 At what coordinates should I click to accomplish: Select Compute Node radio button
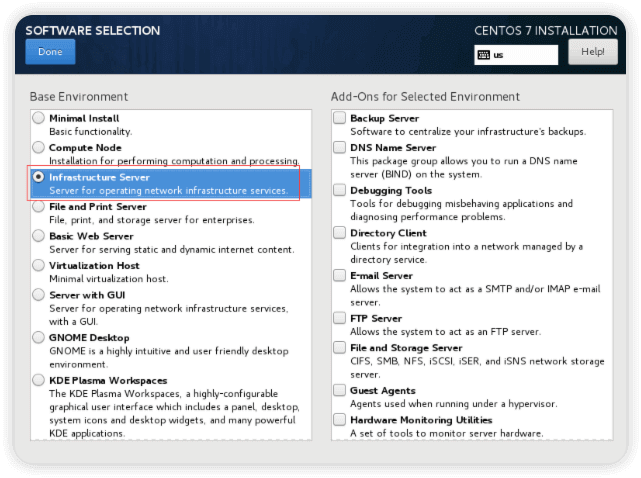click(x=38, y=148)
